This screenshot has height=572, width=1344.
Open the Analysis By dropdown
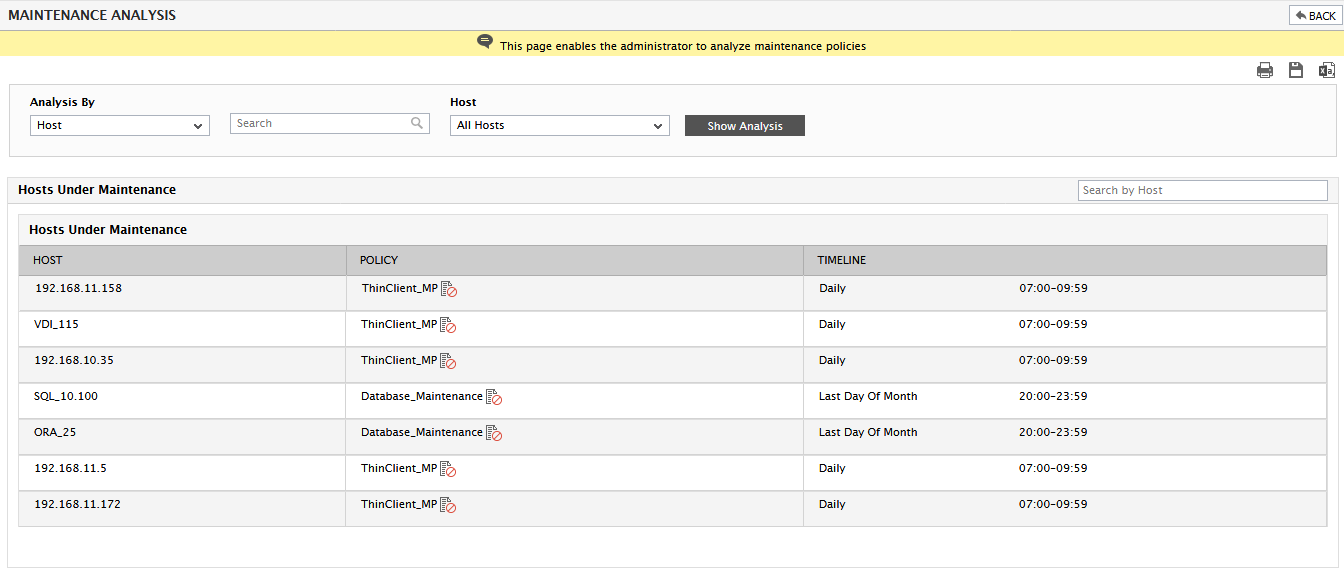120,125
